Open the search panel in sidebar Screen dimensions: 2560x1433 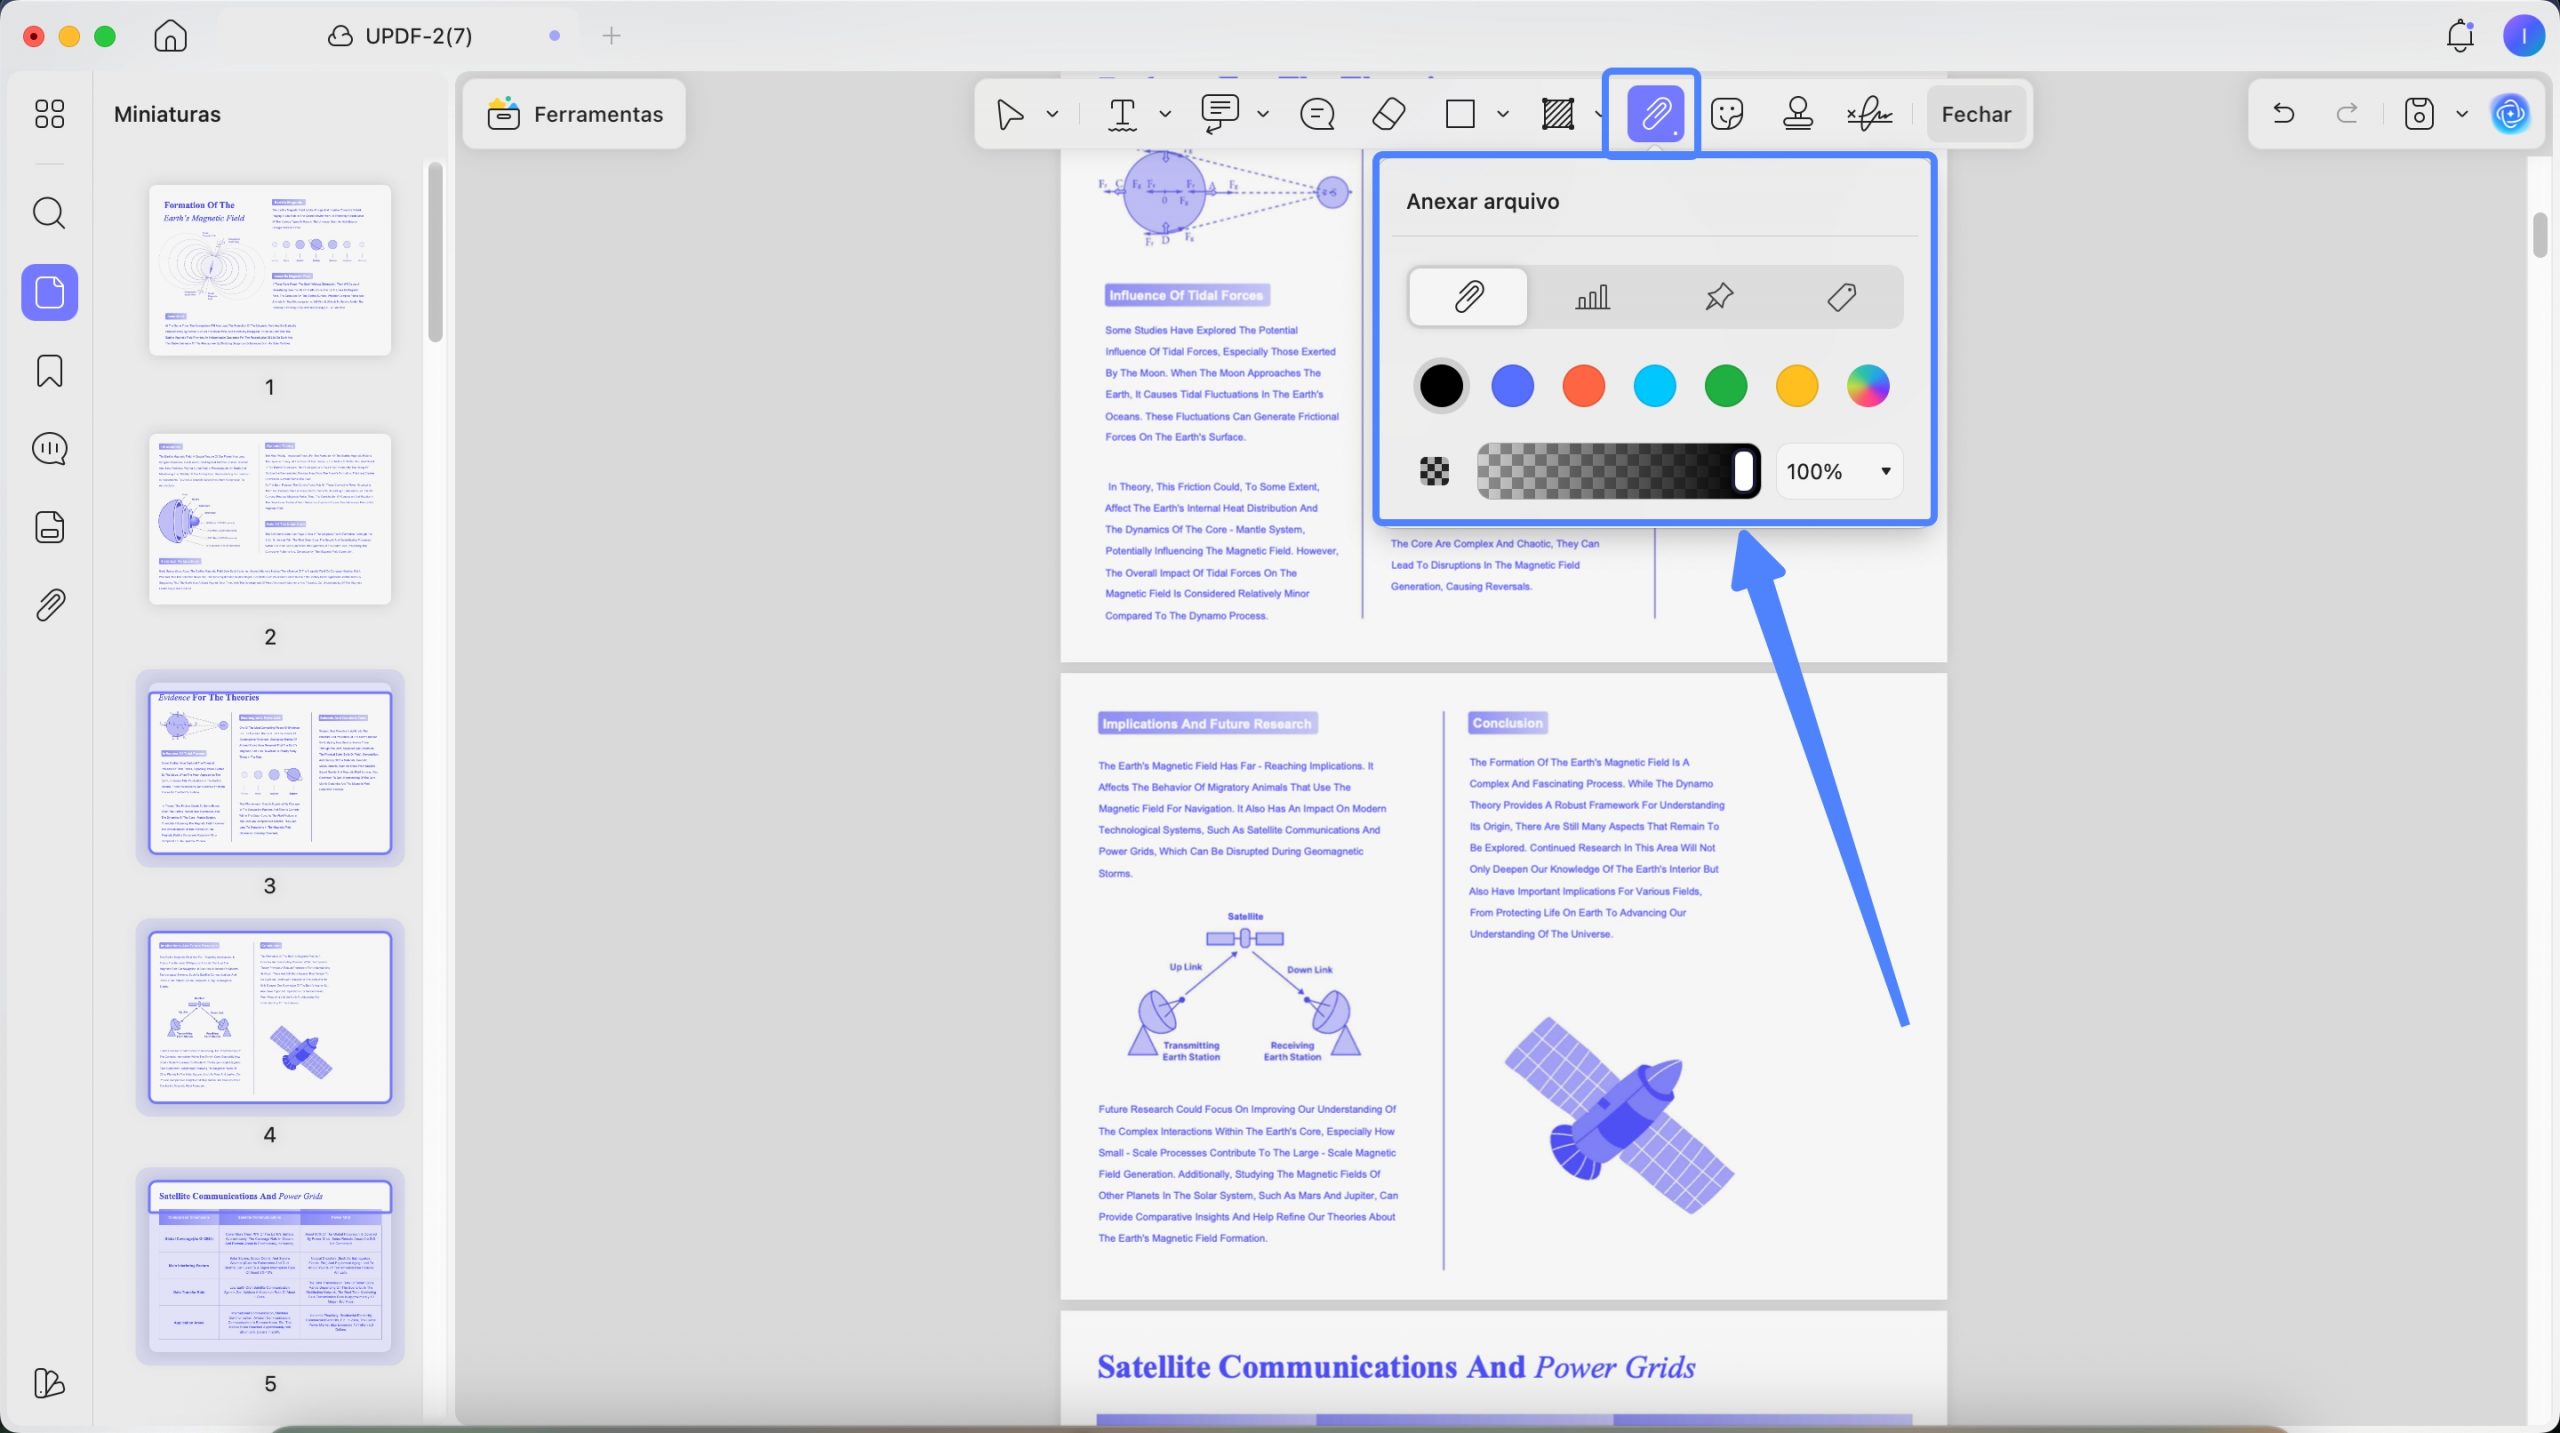point(49,213)
